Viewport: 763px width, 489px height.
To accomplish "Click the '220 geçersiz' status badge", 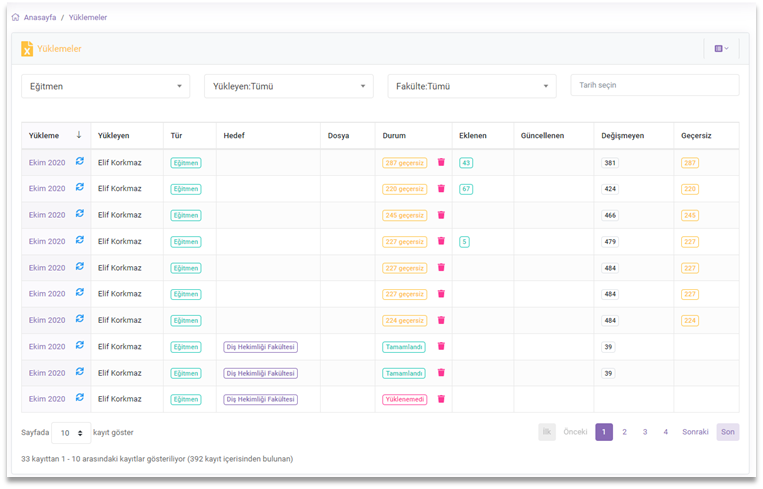I will [404, 189].
